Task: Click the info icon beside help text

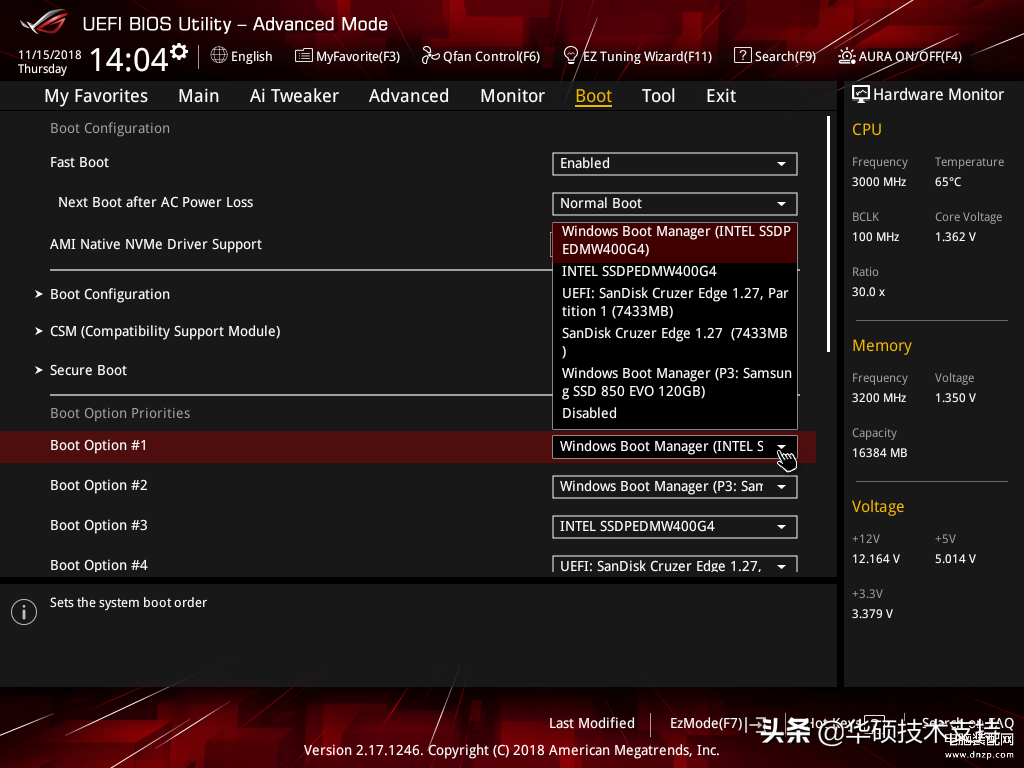Action: [24, 612]
